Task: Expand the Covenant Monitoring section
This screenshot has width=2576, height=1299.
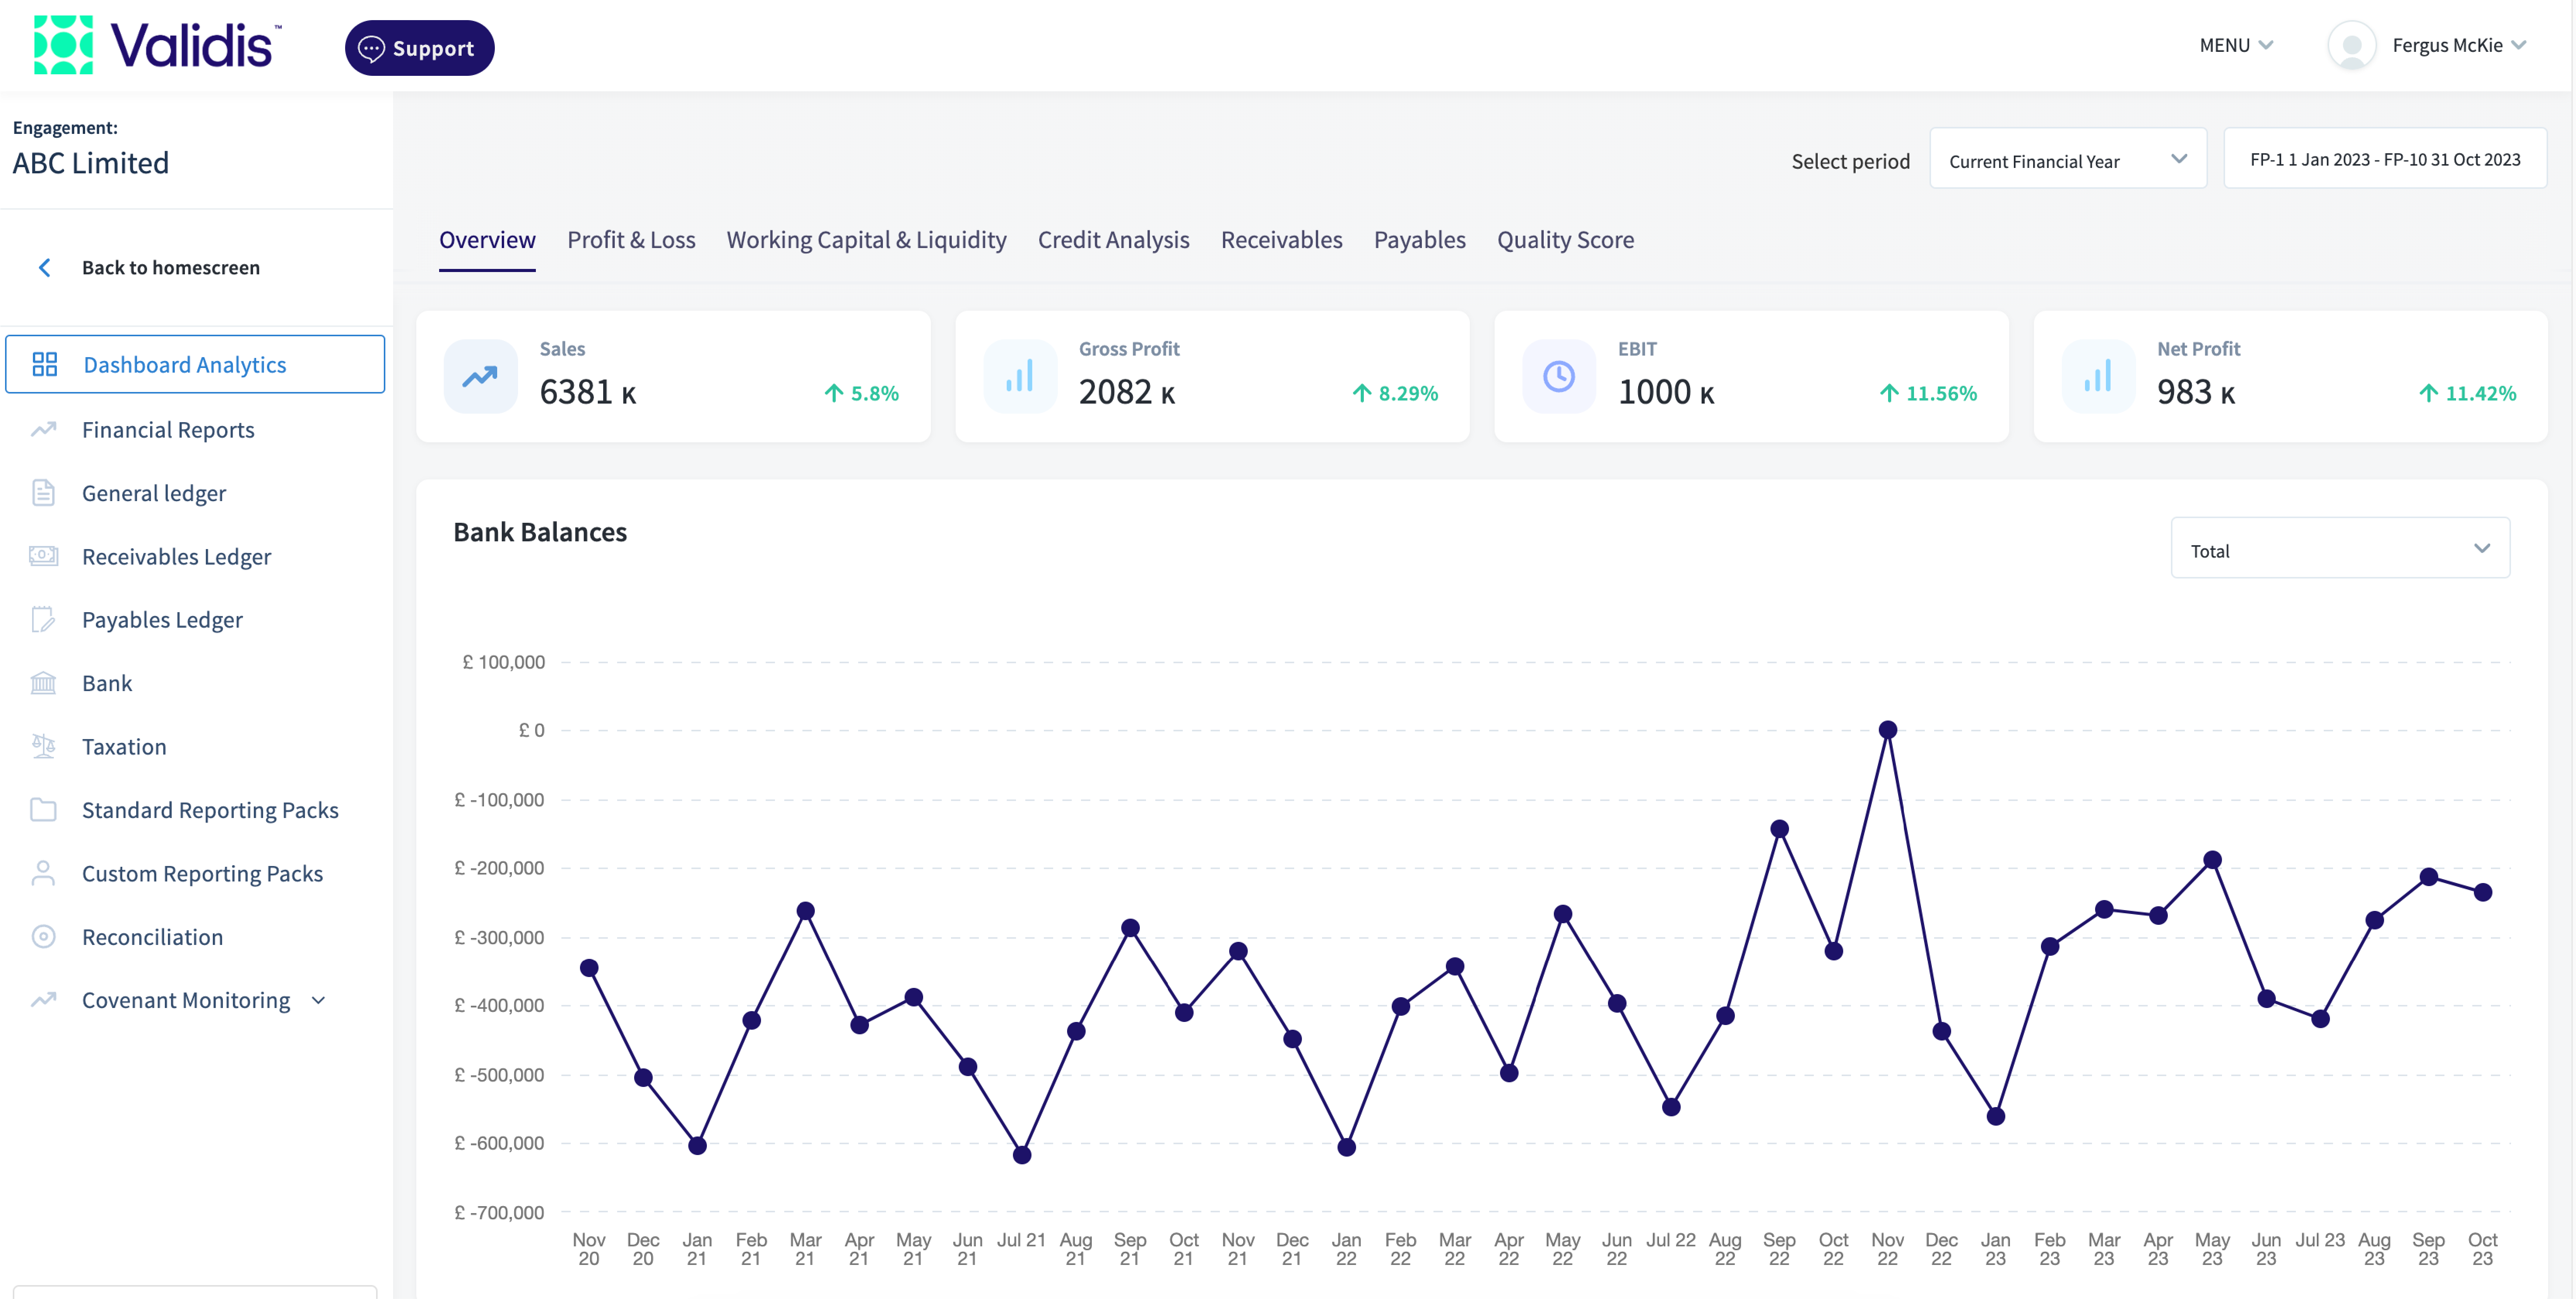Action: (318, 1000)
